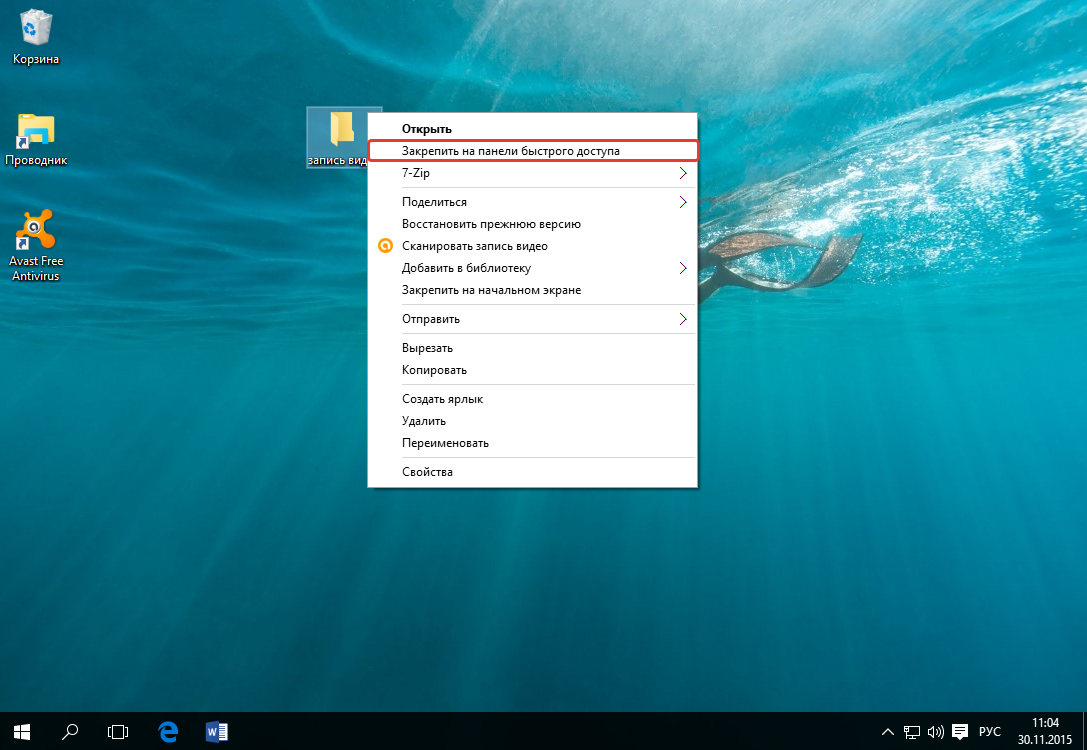Click Переименовать in the context menu
Image resolution: width=1087 pixels, height=750 pixels.
coord(445,443)
